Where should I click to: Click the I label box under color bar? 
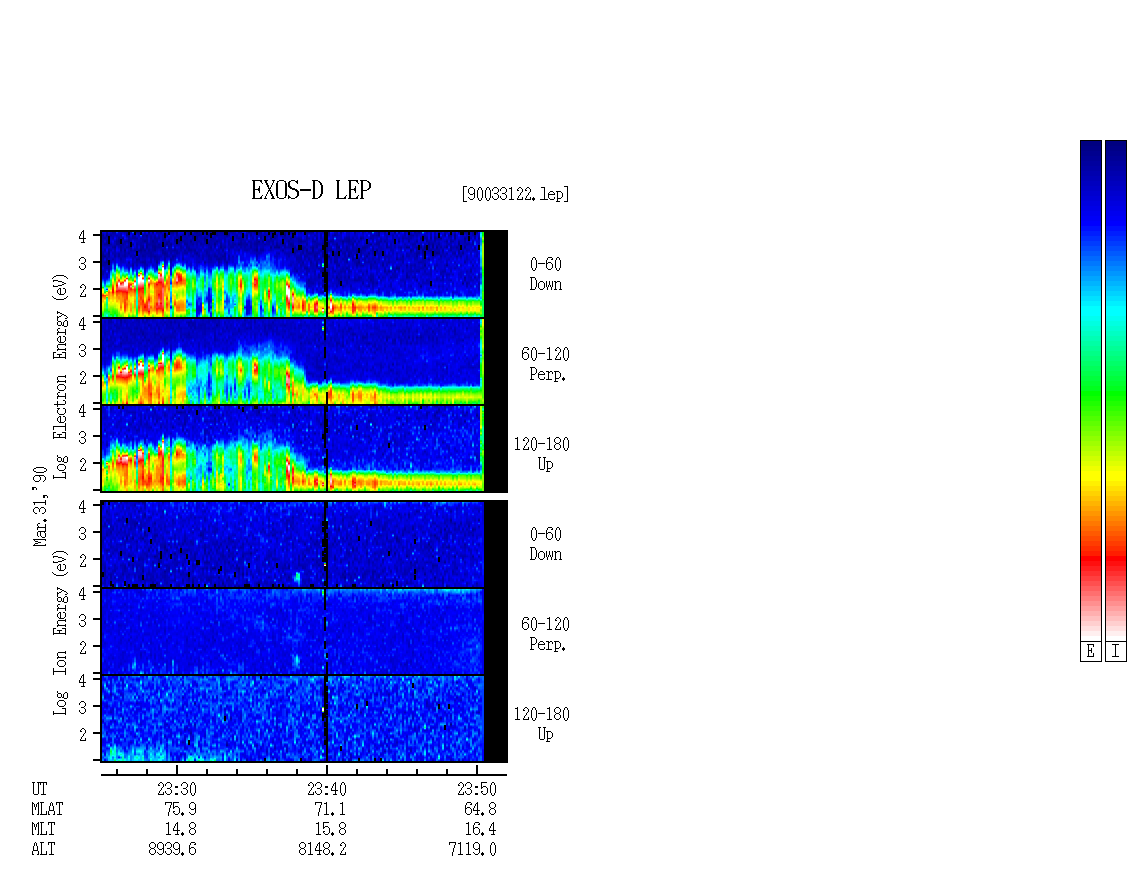coord(1116,652)
